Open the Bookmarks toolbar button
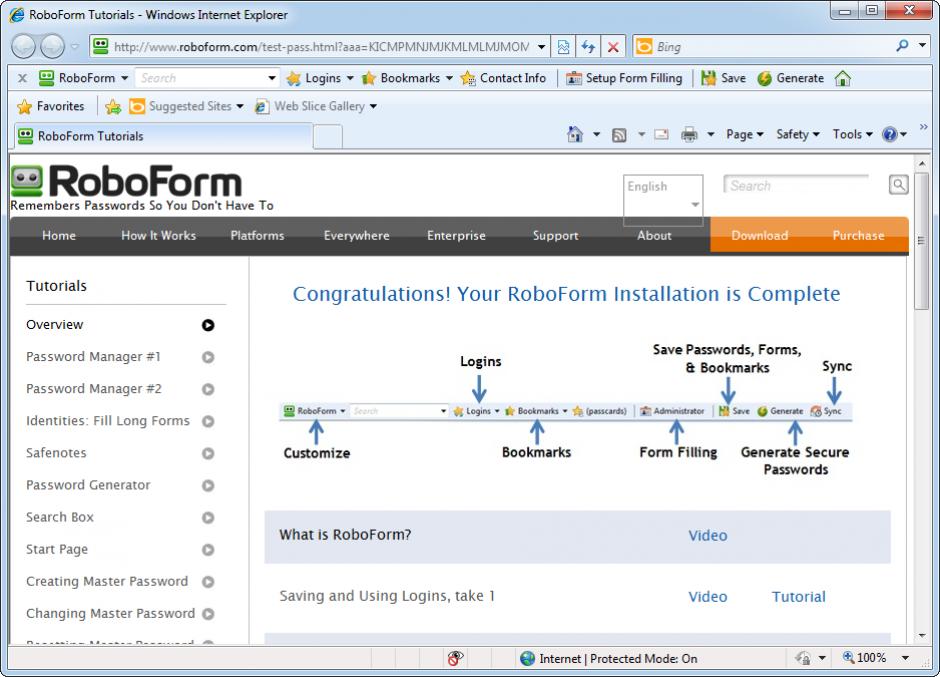Screen dimensions: 940x677 pos(407,78)
